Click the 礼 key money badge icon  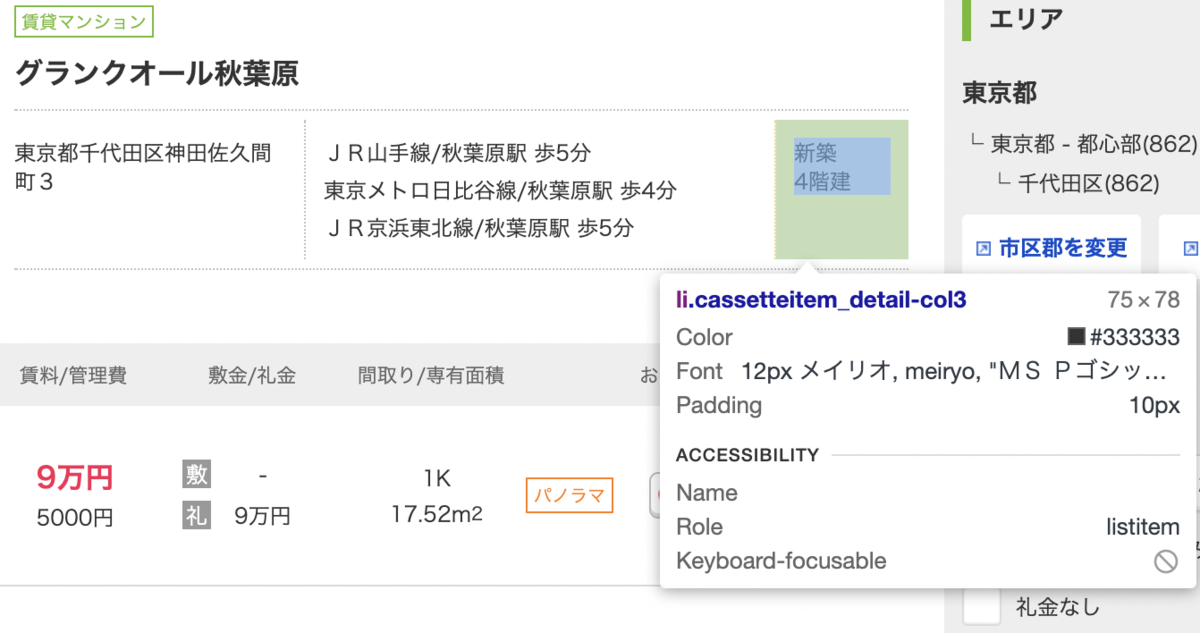pos(197,516)
